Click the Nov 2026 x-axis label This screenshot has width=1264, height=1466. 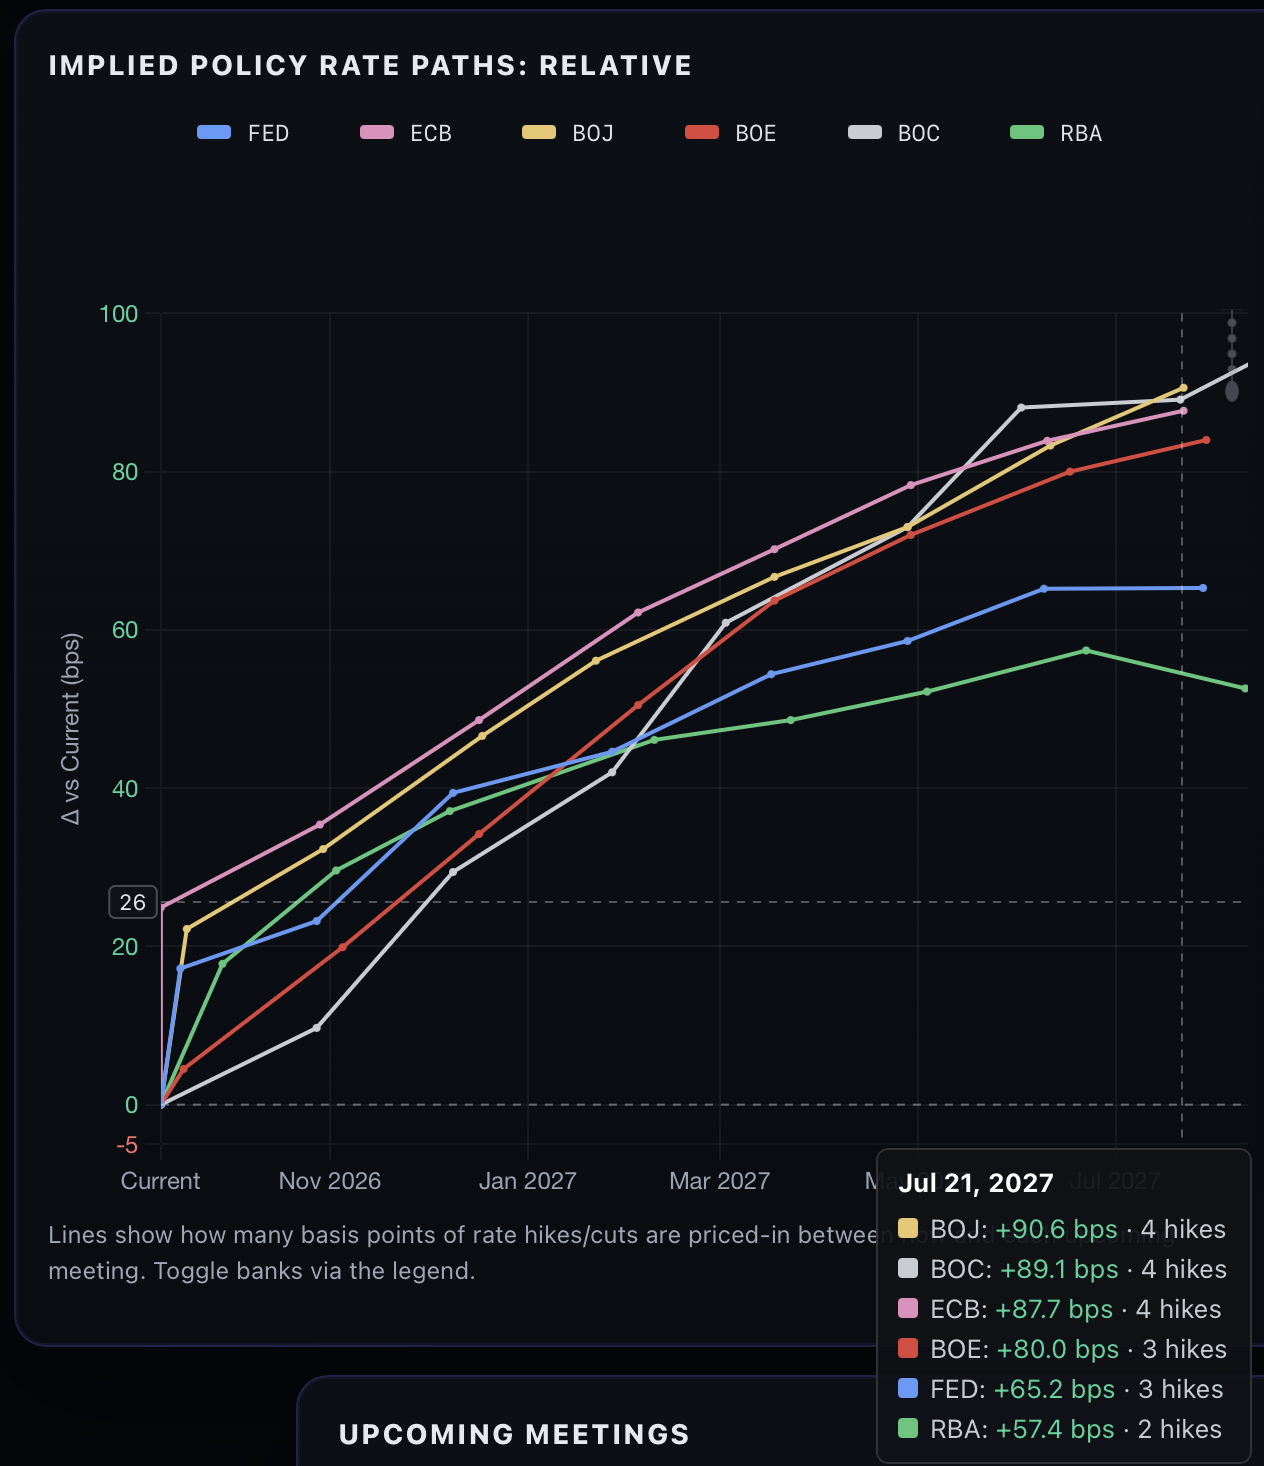coord(330,1181)
